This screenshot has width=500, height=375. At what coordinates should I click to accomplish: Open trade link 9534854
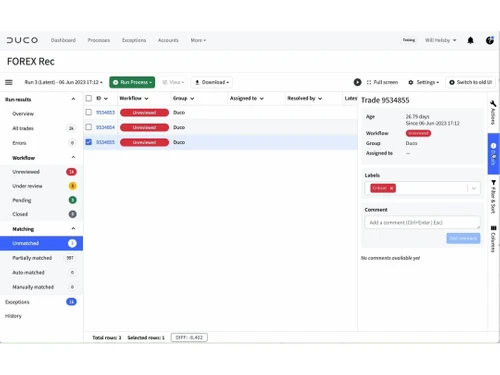(105, 127)
